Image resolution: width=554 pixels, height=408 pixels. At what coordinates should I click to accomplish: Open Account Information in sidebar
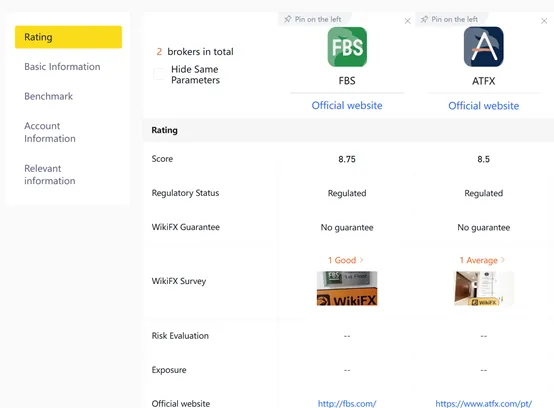pyautogui.click(x=50, y=132)
